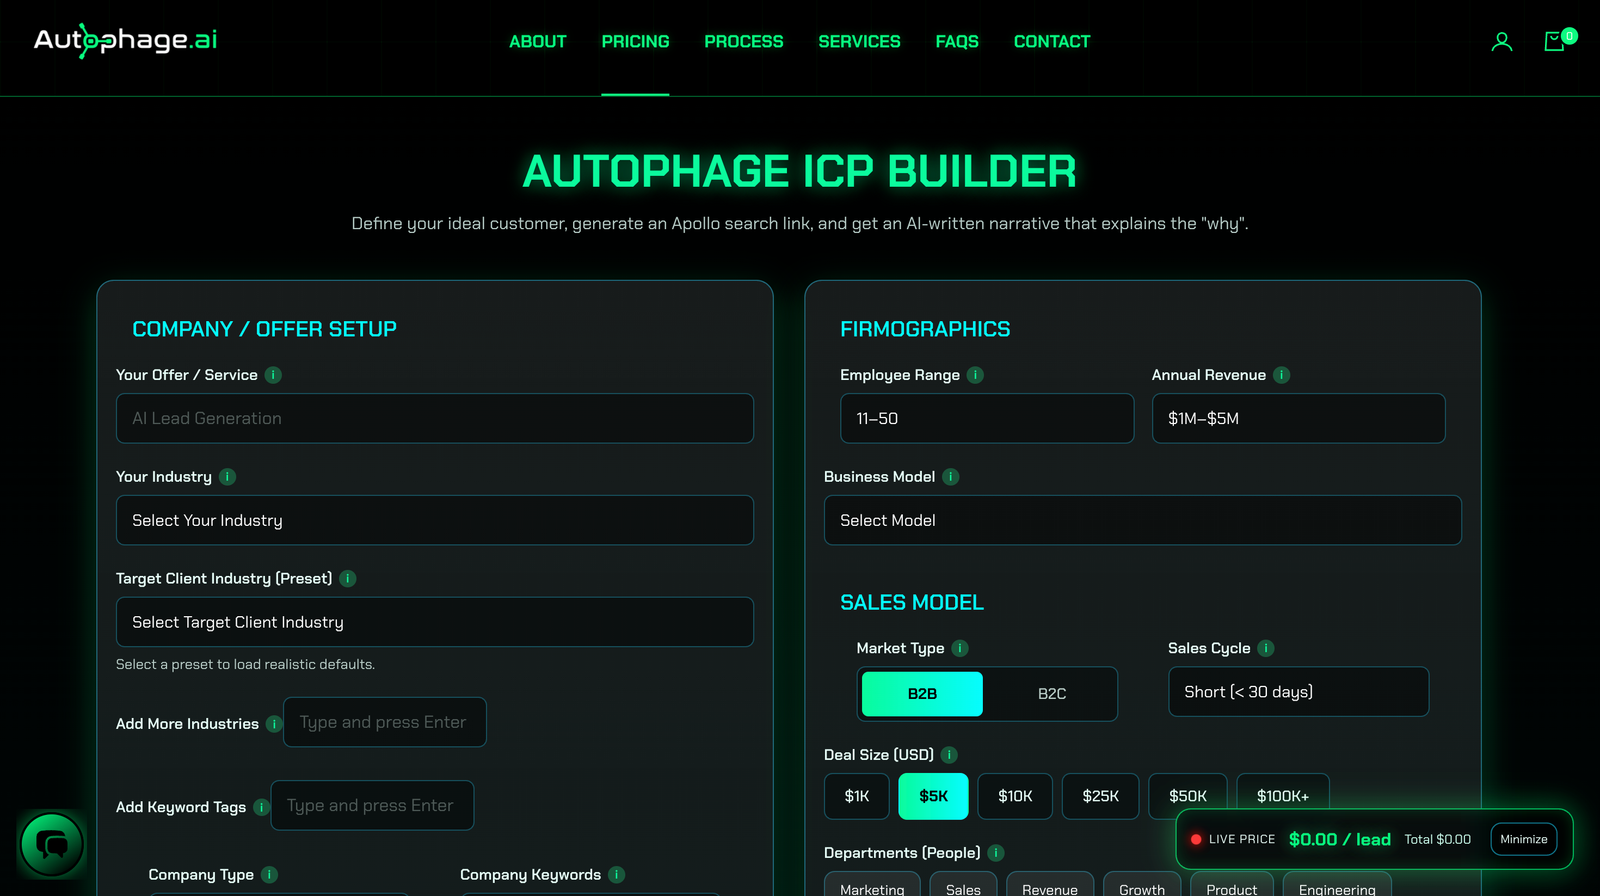Go to Process in navigation
The width and height of the screenshot is (1600, 896).
coord(744,41)
